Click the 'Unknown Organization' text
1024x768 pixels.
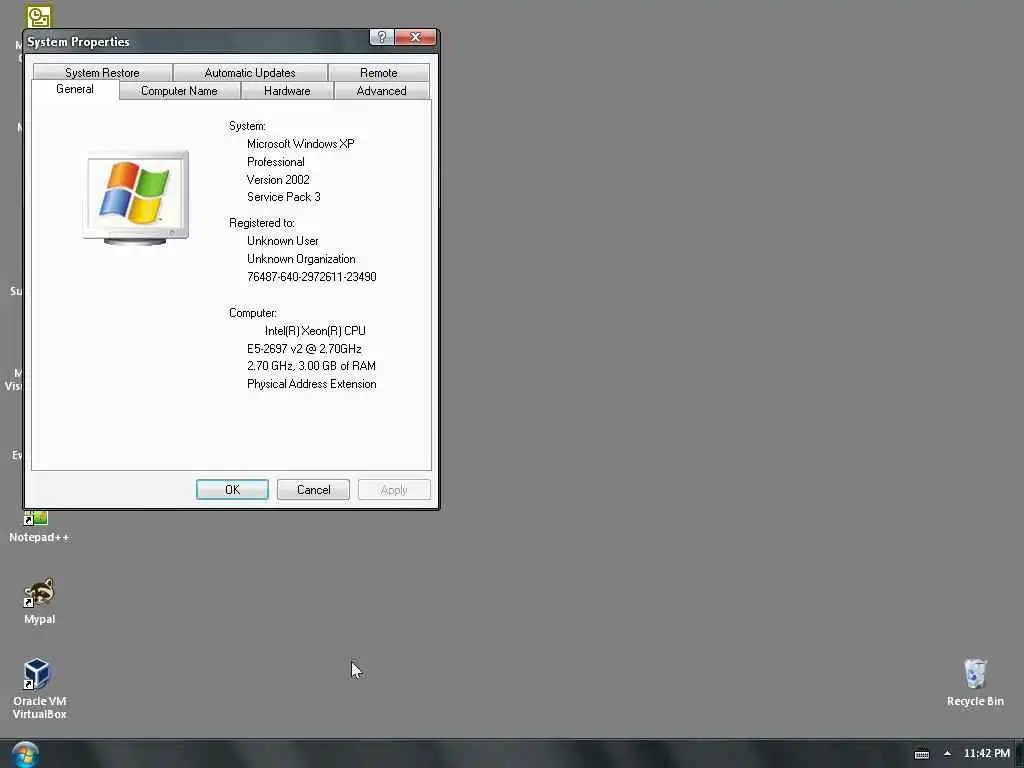pyautogui.click(x=301, y=259)
